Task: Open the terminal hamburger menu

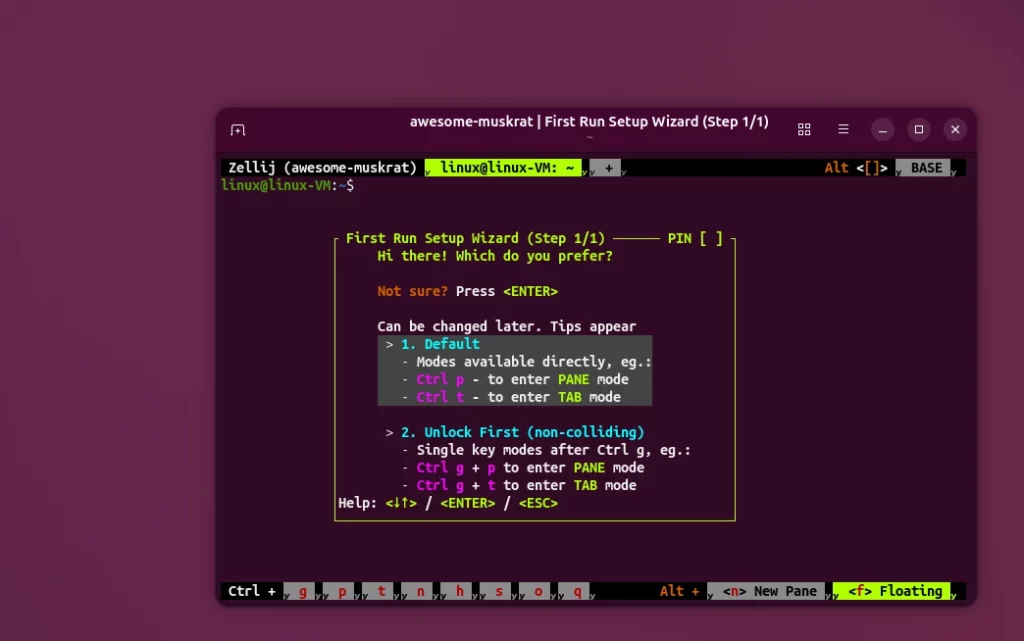Action: tap(843, 129)
